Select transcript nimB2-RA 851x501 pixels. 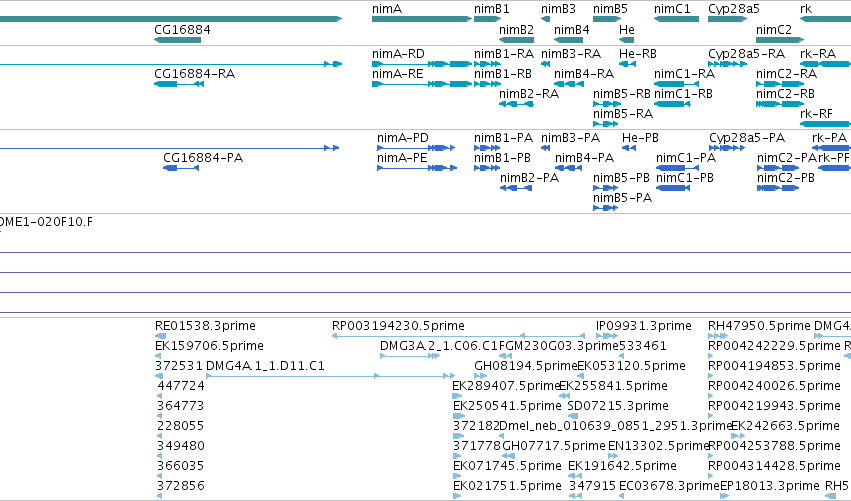[x=516, y=104]
